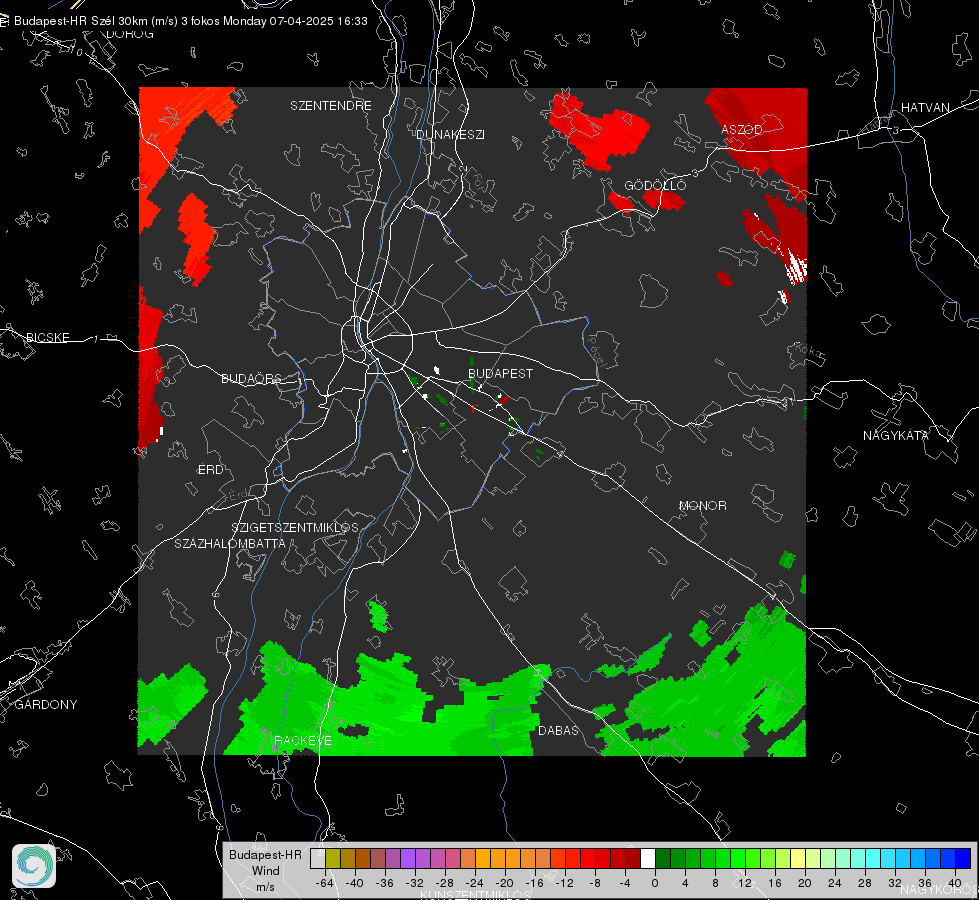The width and height of the screenshot is (979, 900).
Task: Click the DOROG town label
Action: 130,34
